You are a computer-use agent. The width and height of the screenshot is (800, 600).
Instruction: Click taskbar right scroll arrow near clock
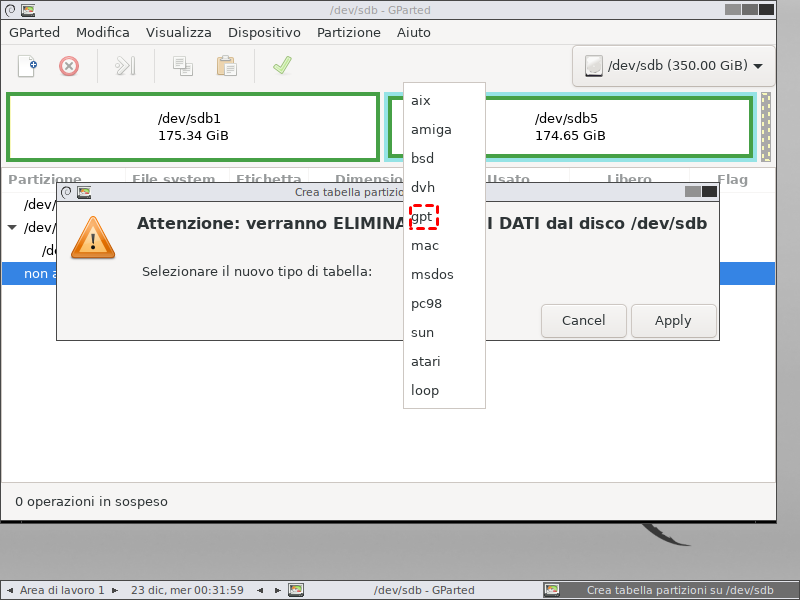(278, 590)
